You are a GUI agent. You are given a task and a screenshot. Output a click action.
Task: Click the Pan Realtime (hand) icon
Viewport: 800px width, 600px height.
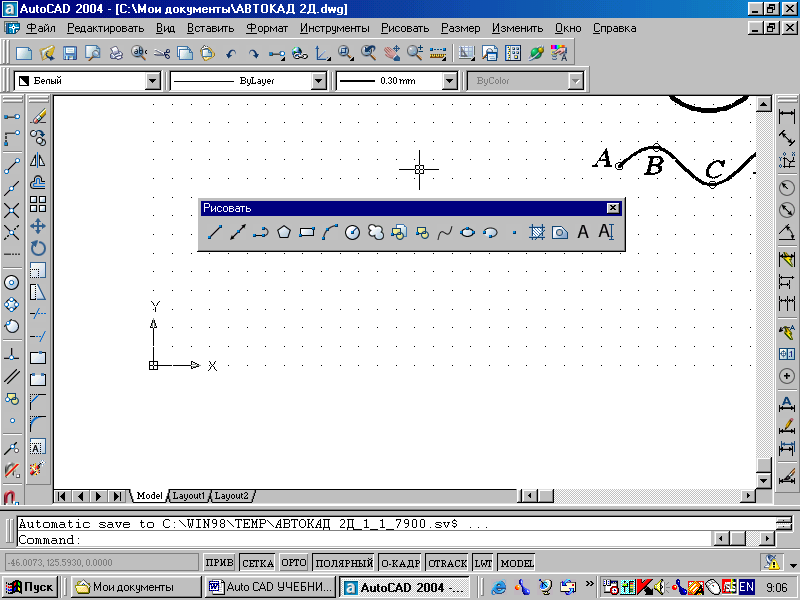(392, 53)
